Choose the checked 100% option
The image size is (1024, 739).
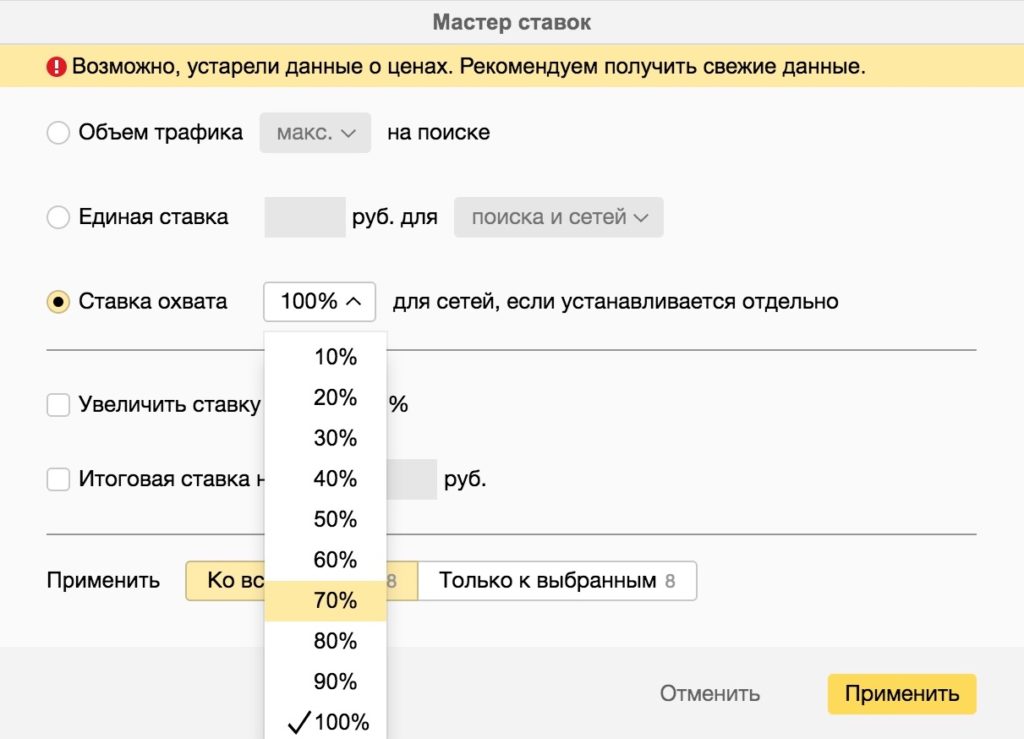click(334, 722)
